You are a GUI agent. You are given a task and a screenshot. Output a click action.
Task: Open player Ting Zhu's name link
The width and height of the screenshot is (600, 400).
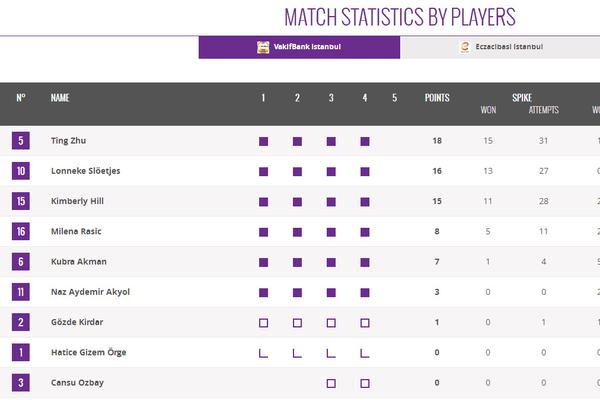[x=68, y=141]
